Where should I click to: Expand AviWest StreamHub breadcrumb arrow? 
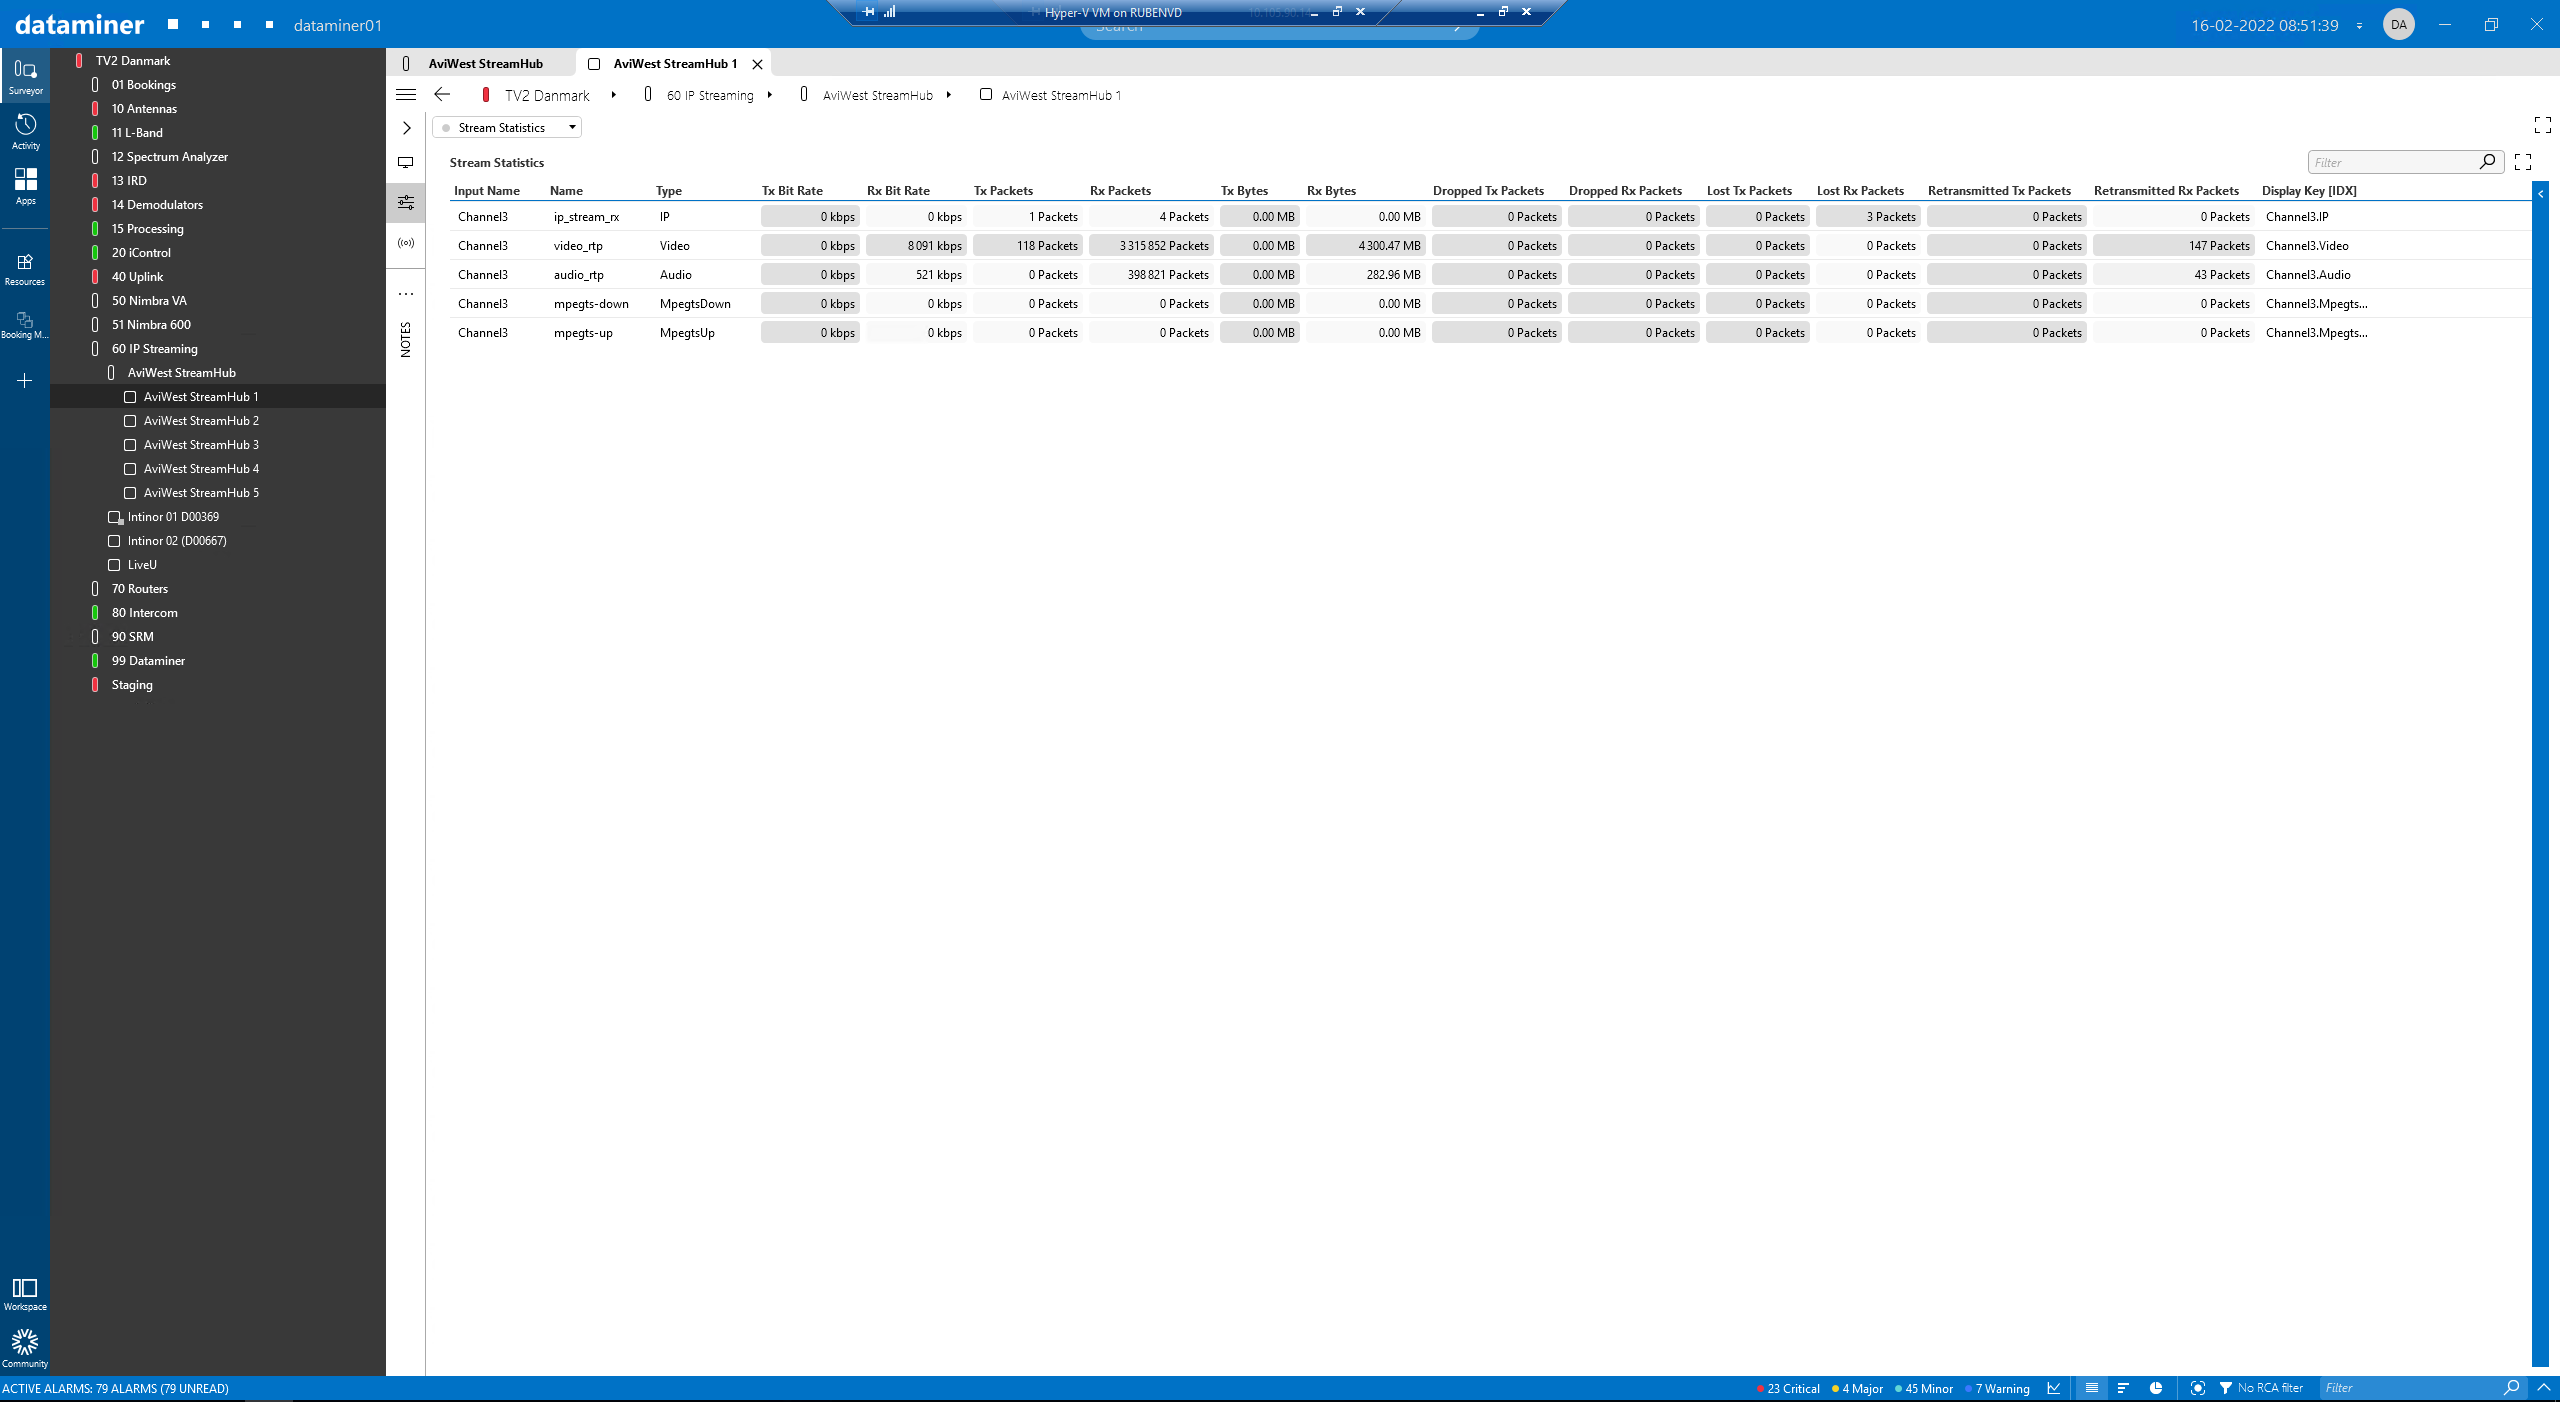(x=949, y=95)
